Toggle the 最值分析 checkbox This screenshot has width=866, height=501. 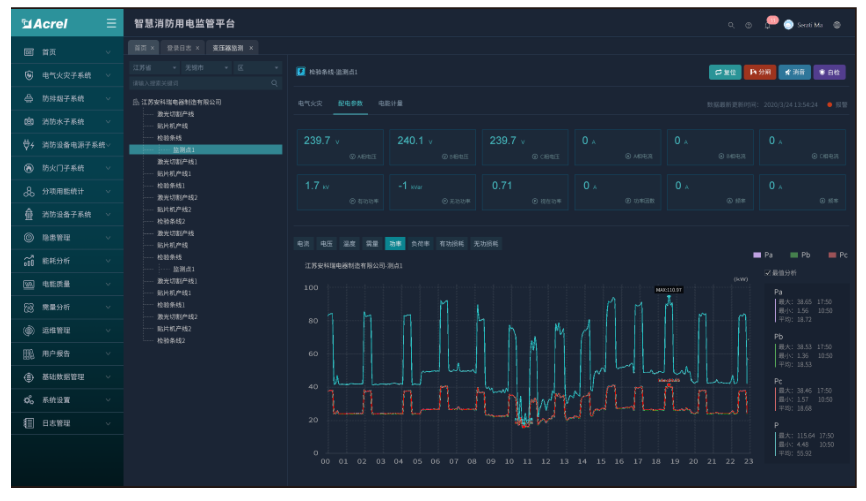click(767, 272)
